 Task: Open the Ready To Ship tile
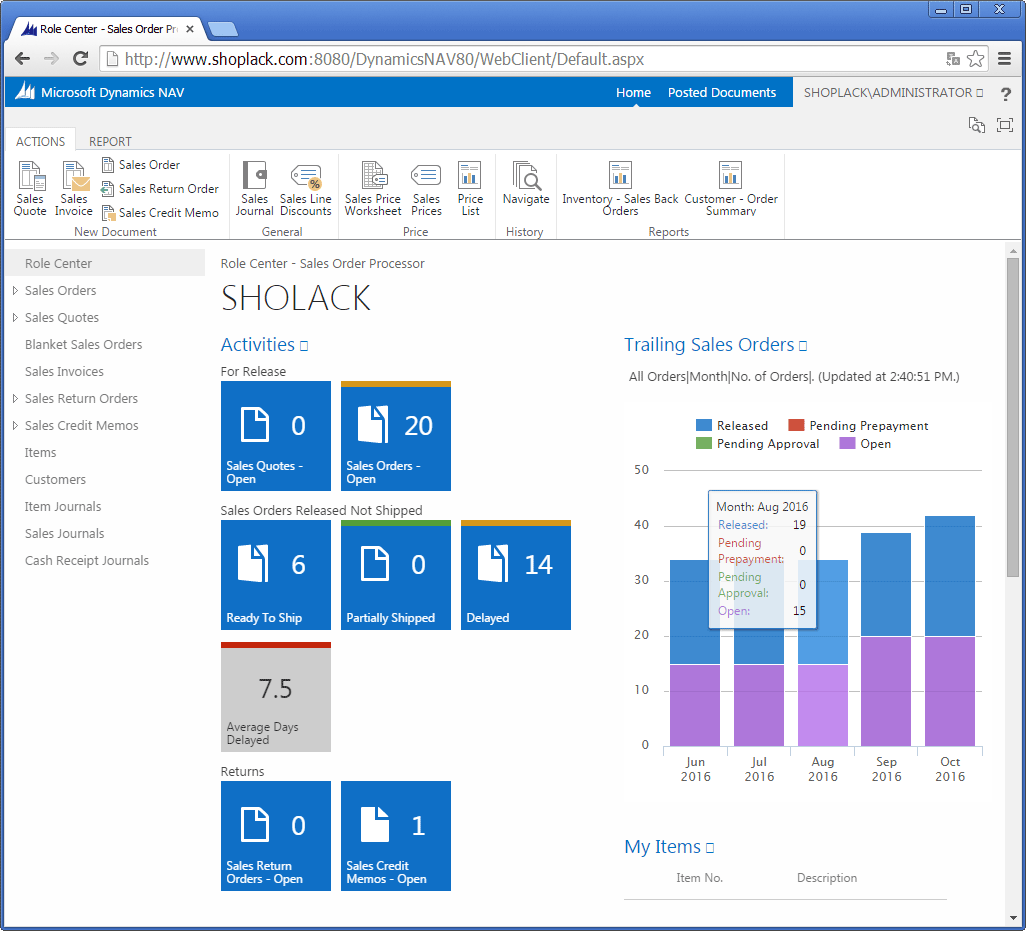point(276,575)
